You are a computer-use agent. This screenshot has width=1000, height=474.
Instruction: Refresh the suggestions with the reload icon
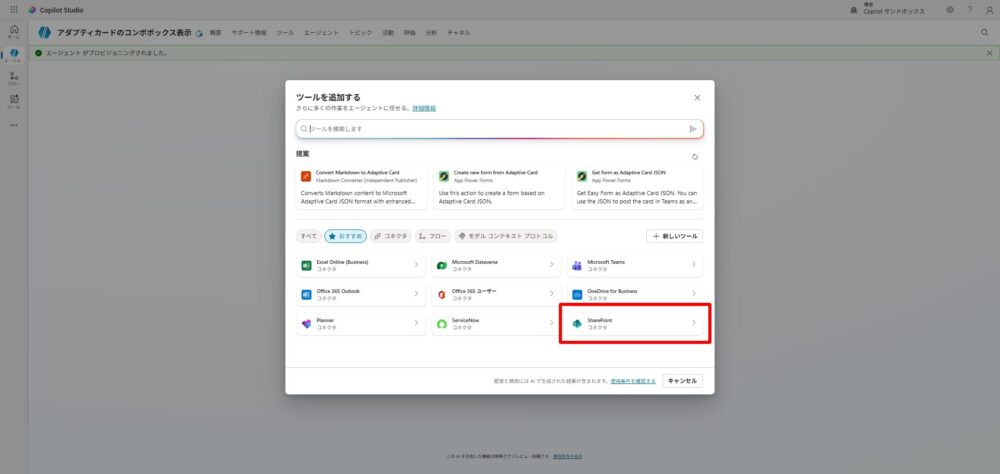coord(695,156)
